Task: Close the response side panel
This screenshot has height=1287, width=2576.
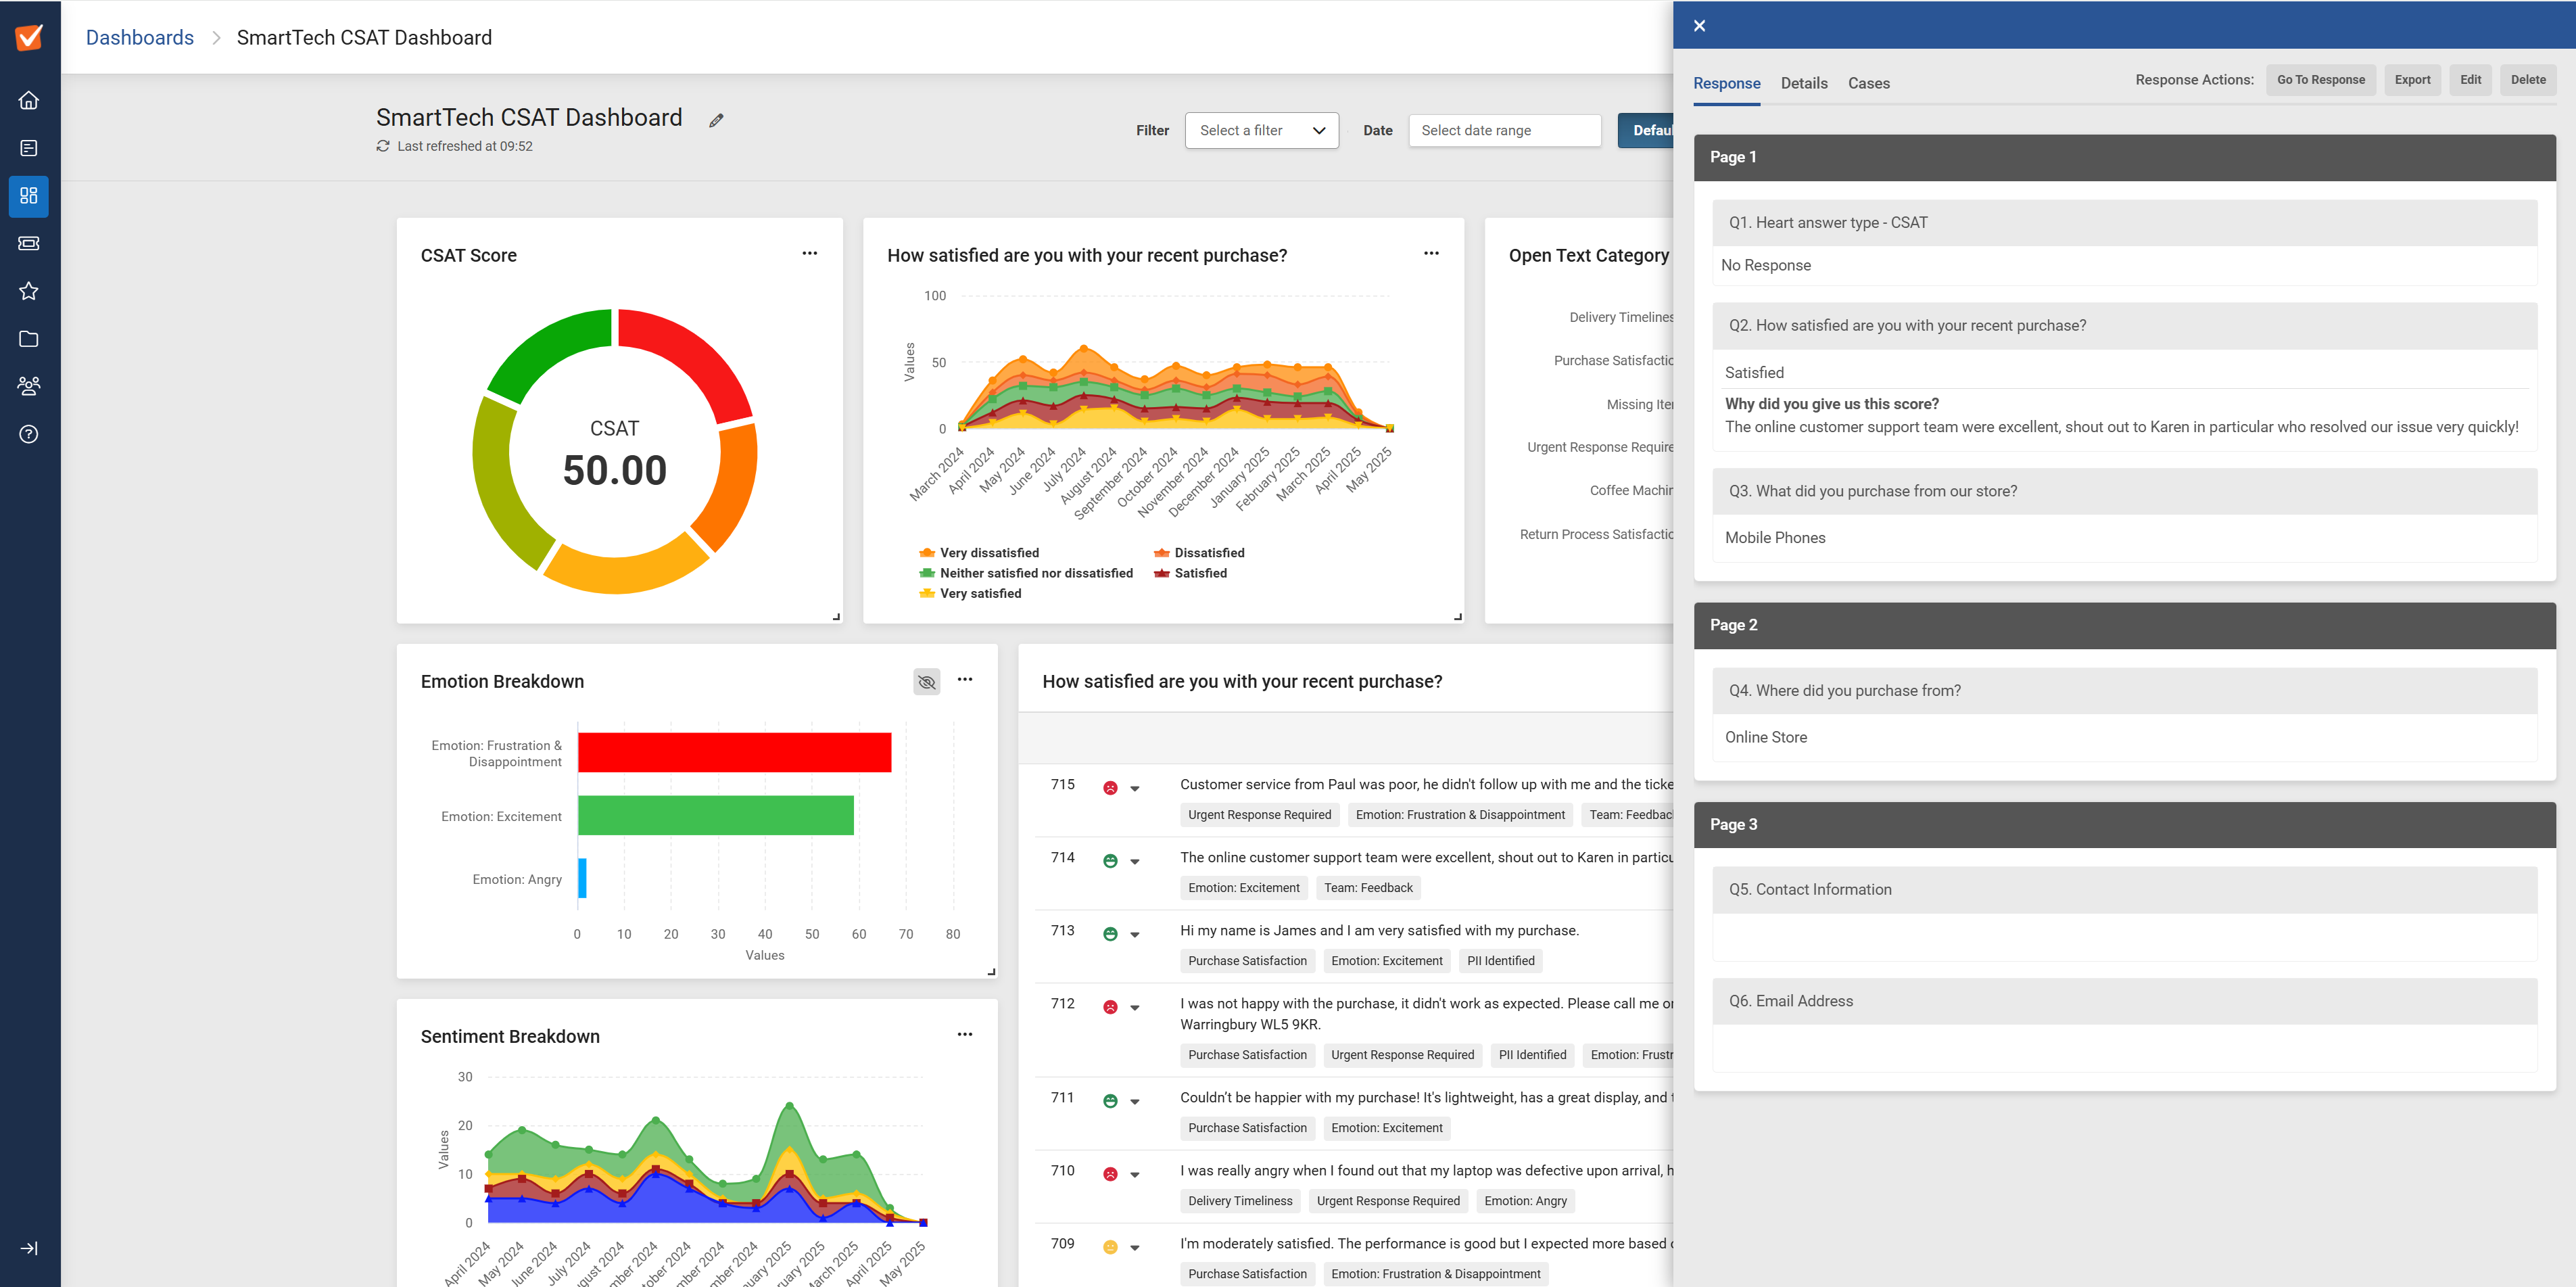Action: 1699,26
